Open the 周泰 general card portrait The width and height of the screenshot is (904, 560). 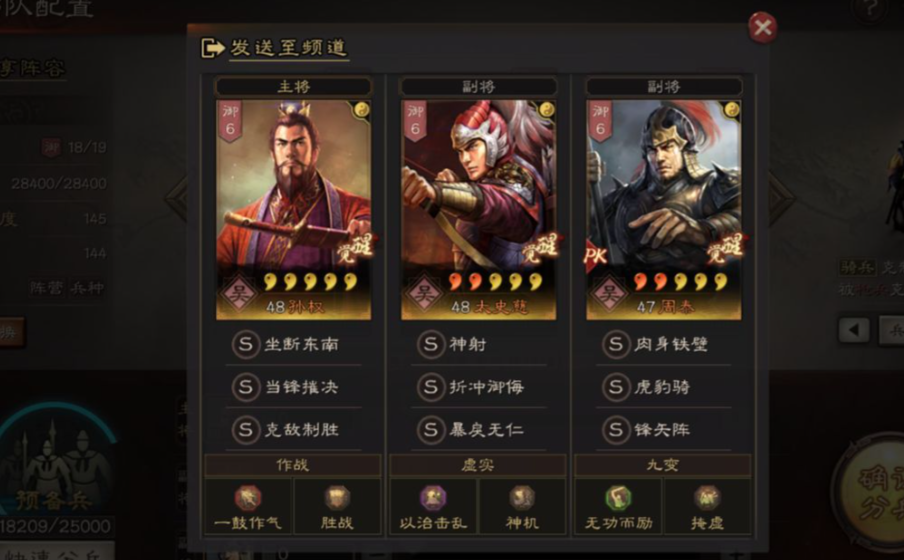(664, 210)
